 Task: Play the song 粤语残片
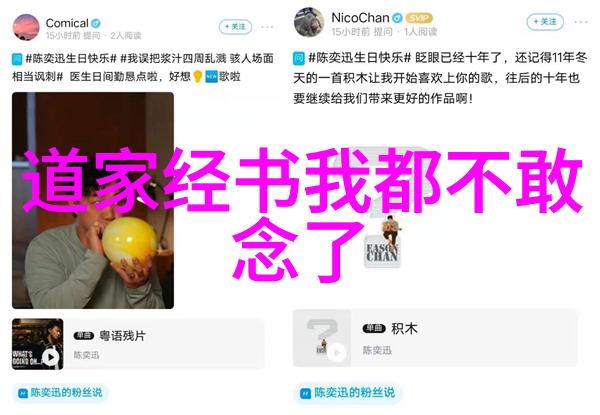coord(51,357)
